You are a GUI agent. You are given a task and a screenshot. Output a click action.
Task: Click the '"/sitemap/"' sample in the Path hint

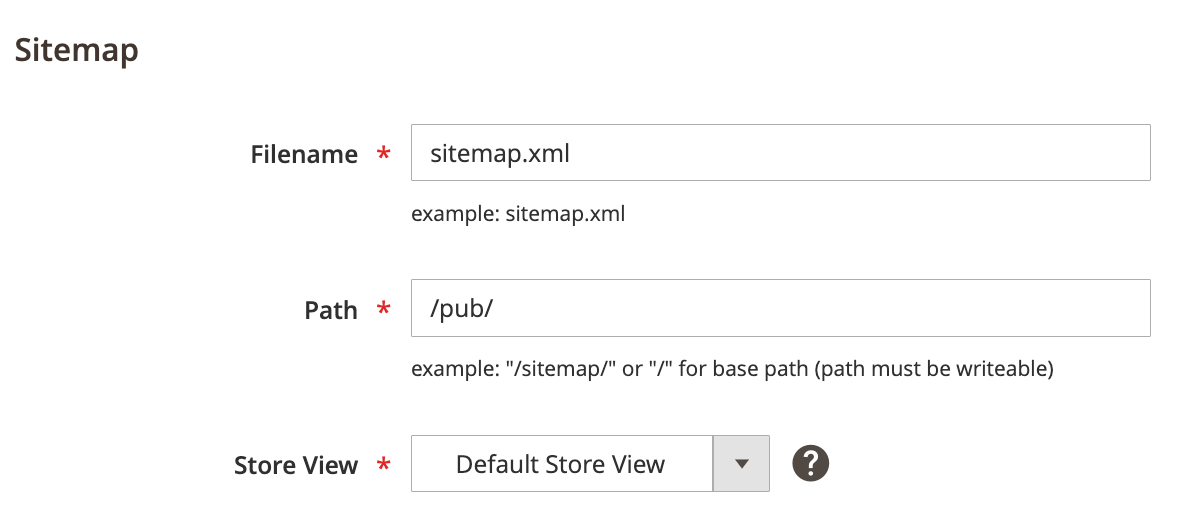(556, 369)
